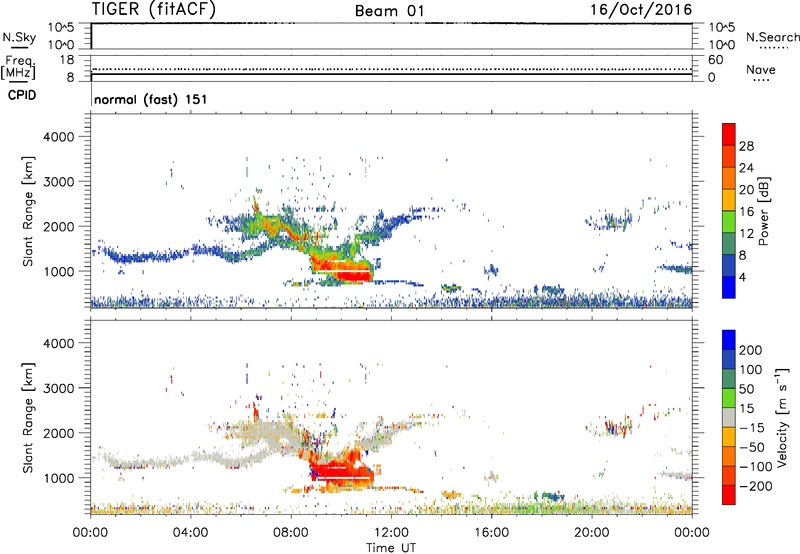The image size is (800, 554).
Task: Click the date "16/Oct/2016"
Action: point(641,10)
